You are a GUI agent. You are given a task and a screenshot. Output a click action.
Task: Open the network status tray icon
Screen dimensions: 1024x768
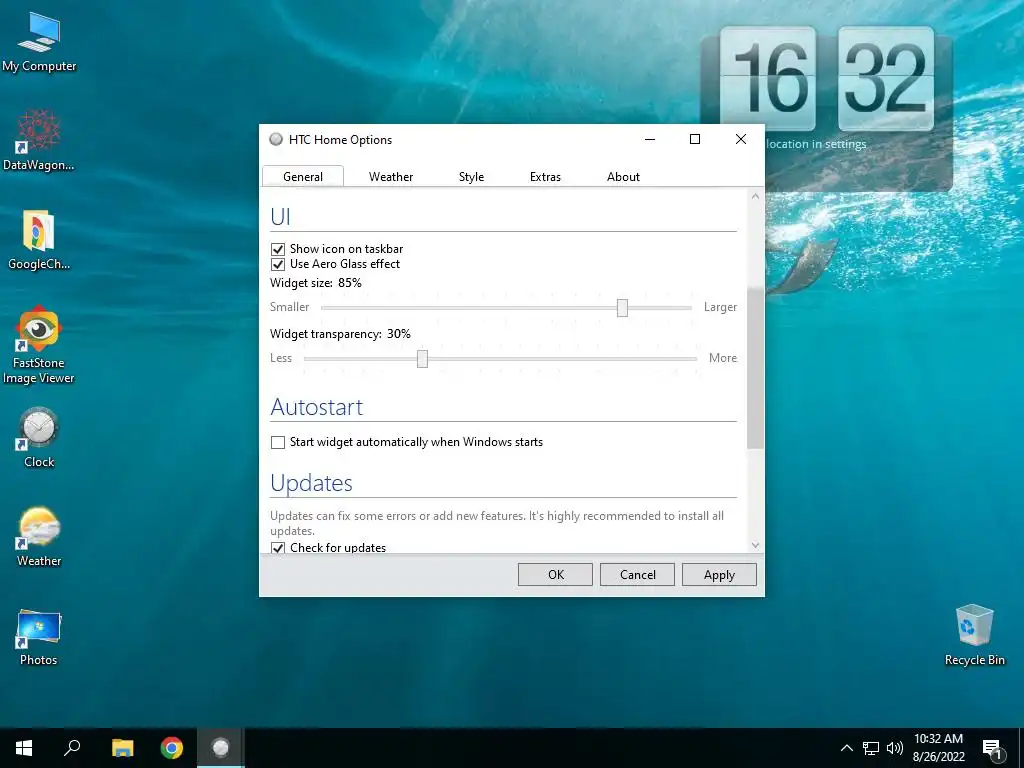(871, 748)
